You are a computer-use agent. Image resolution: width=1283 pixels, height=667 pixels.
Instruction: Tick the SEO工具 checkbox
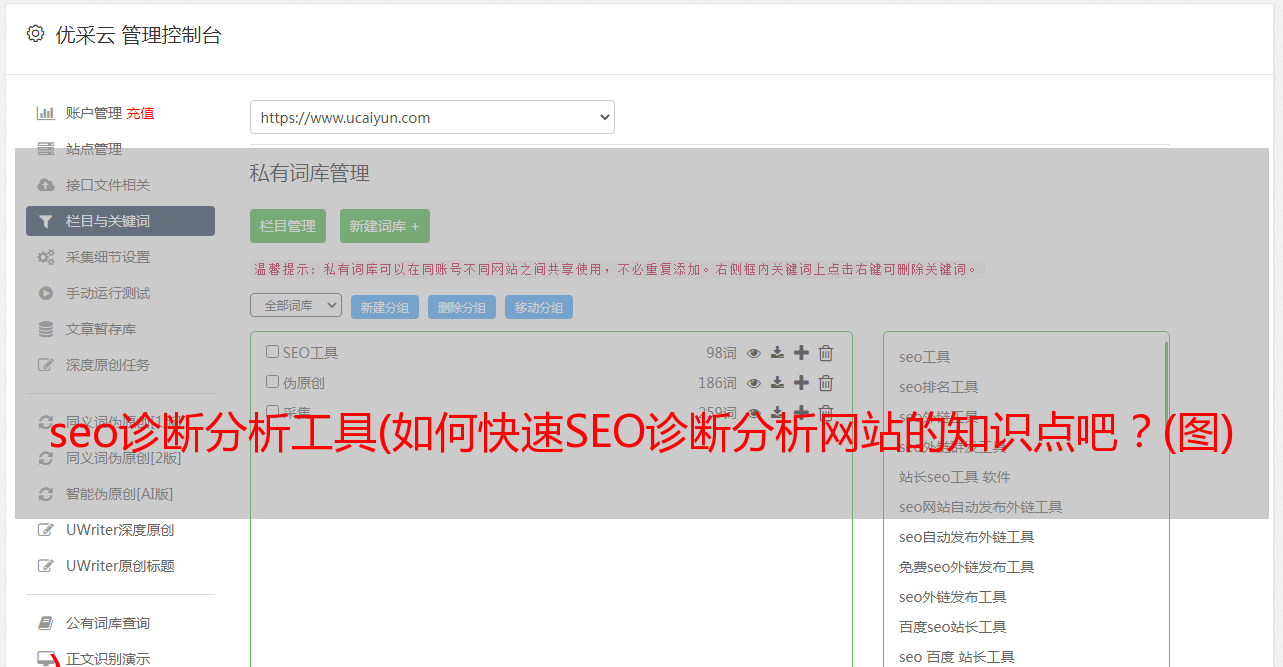click(x=272, y=352)
